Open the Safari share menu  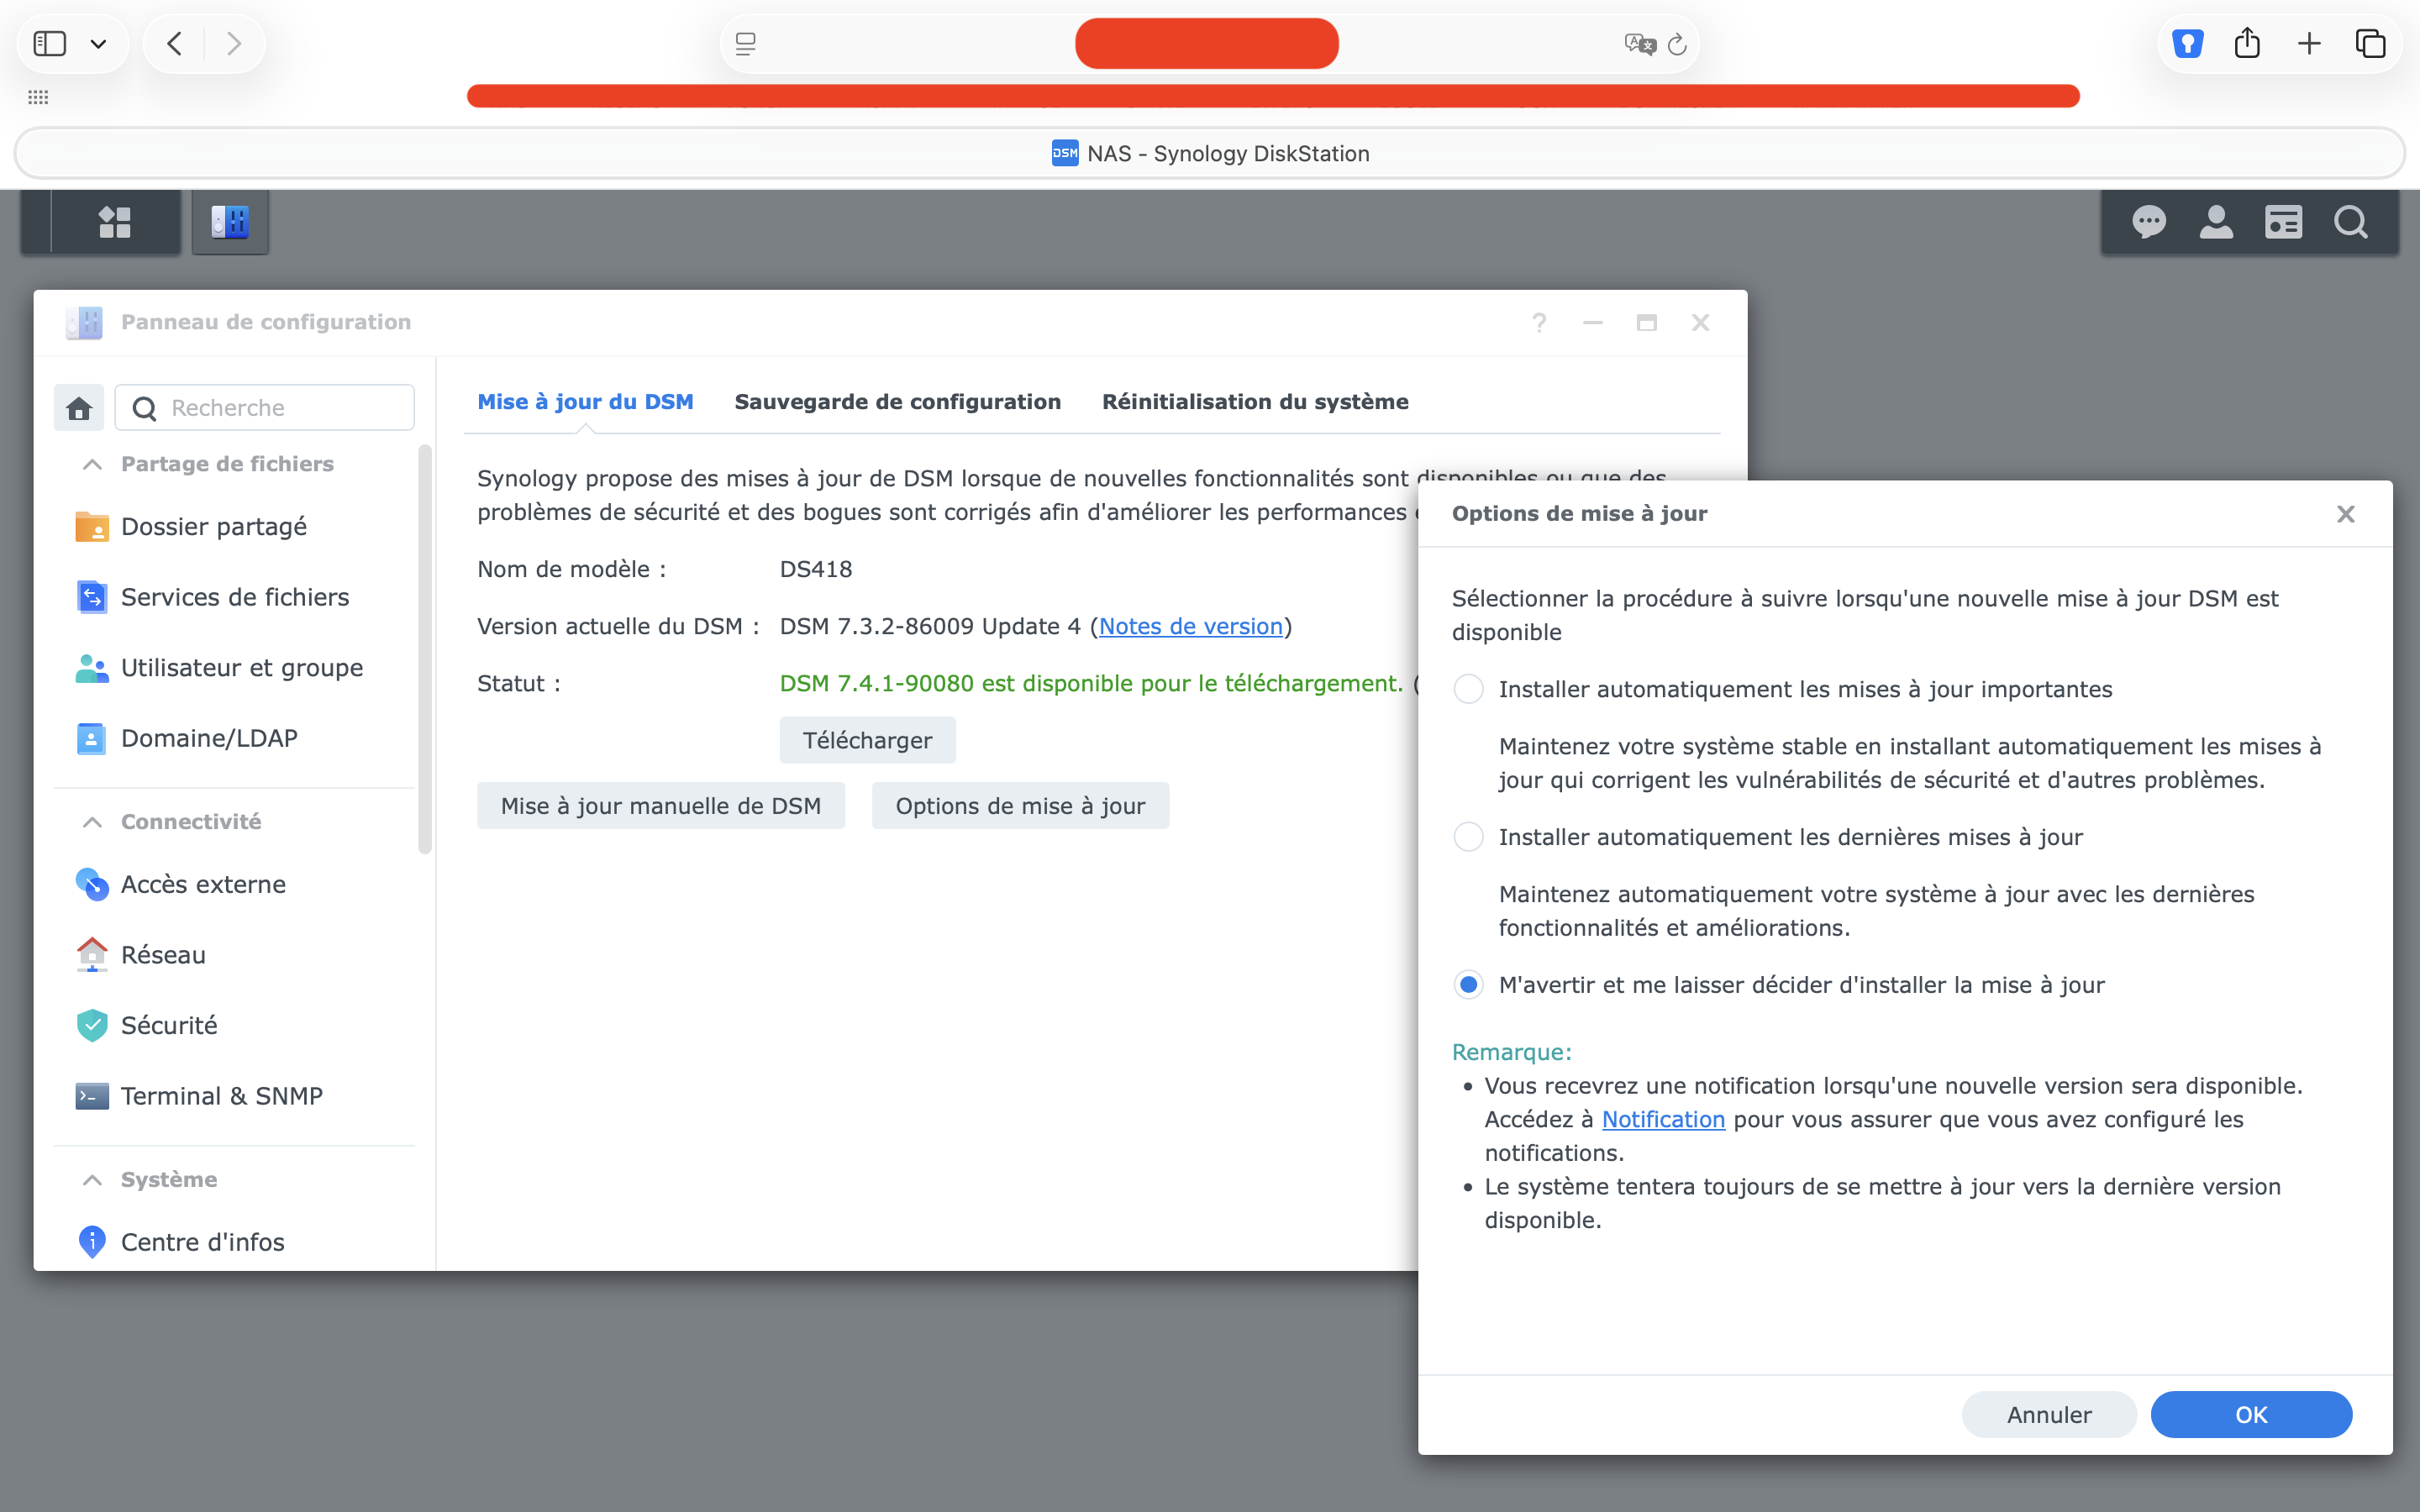tap(2247, 43)
